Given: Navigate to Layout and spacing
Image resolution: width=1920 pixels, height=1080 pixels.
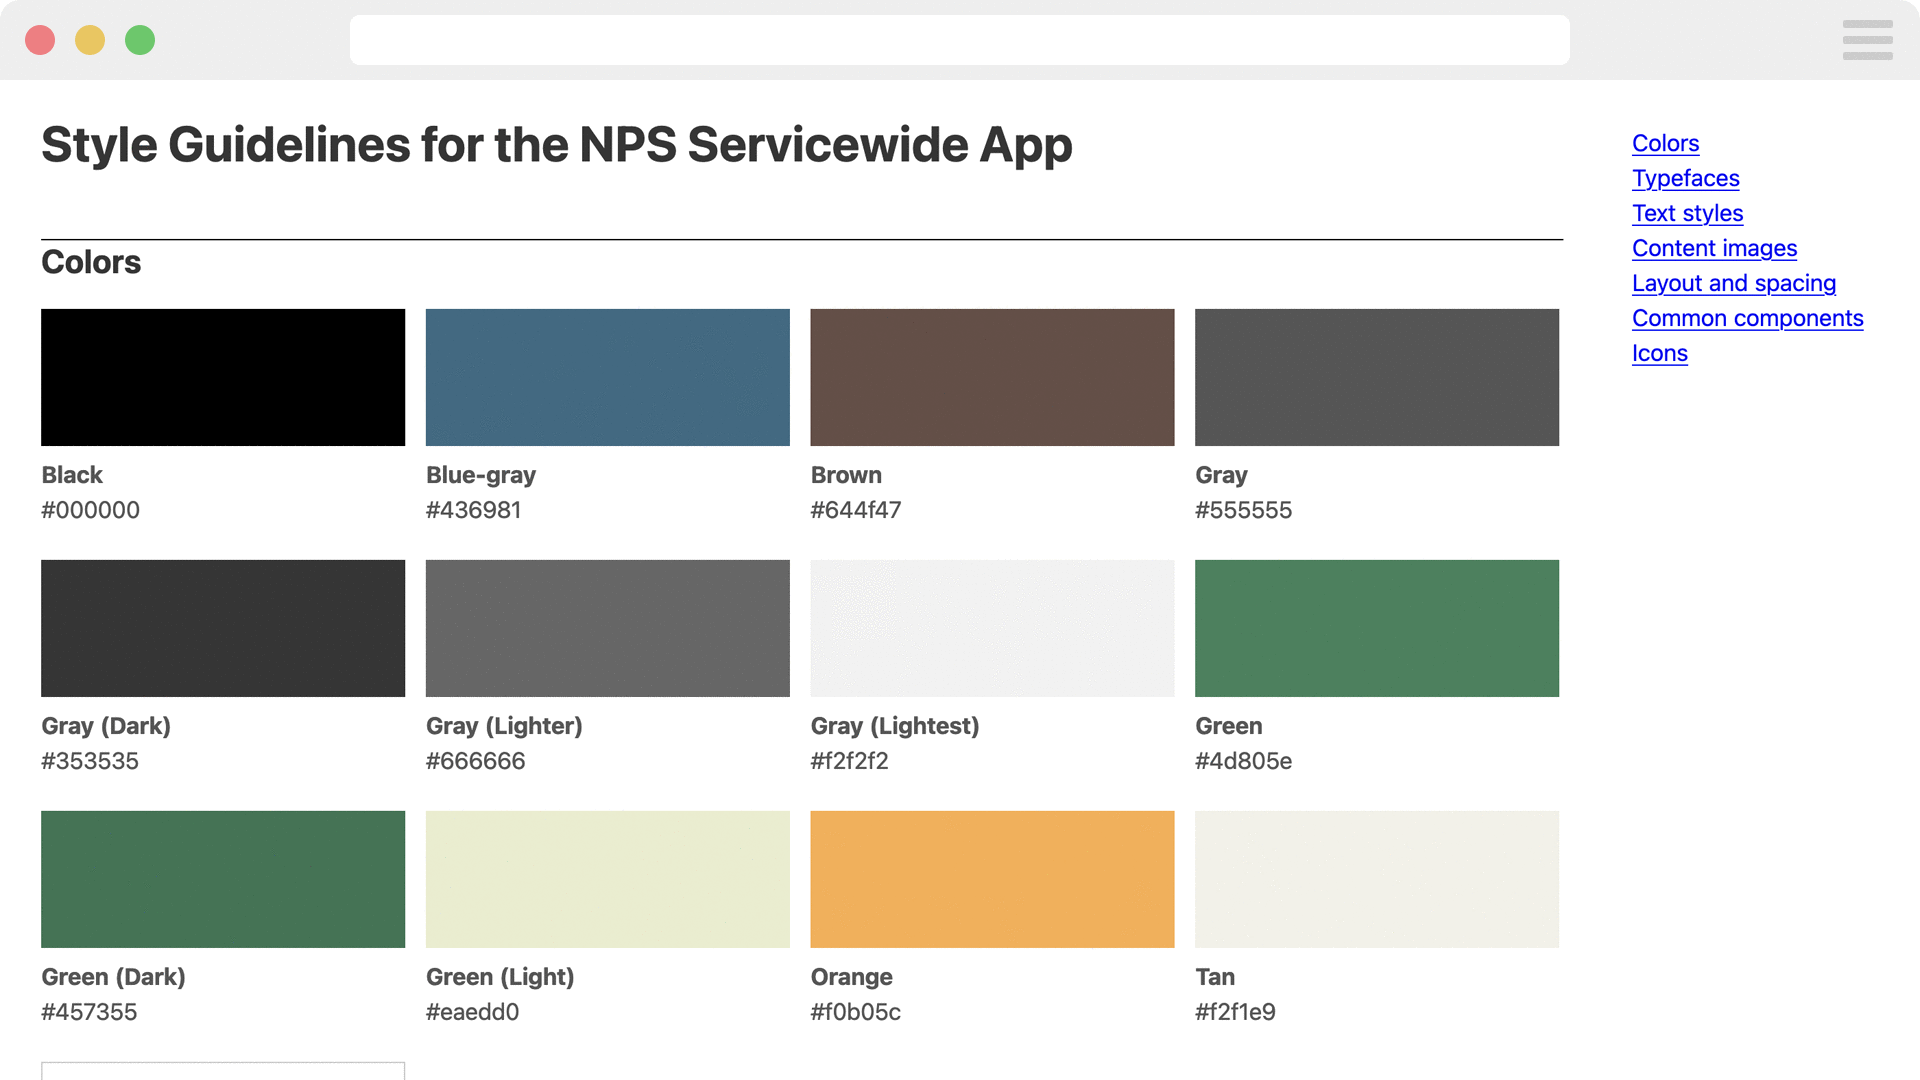Looking at the screenshot, I should coord(1733,283).
